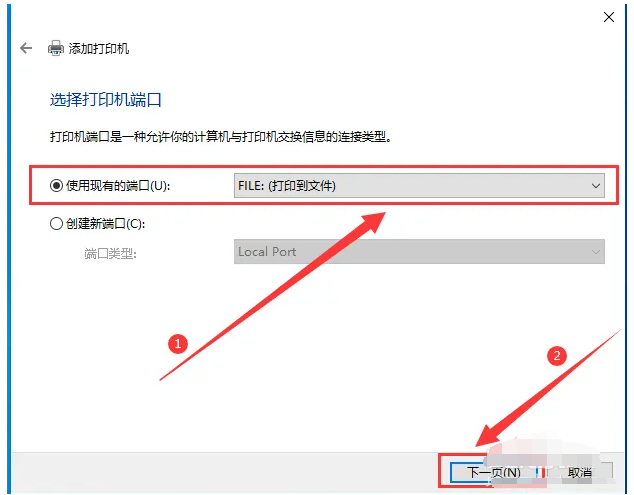Click the printer port description sentence
This screenshot has height=495, width=634.
pos(221,137)
